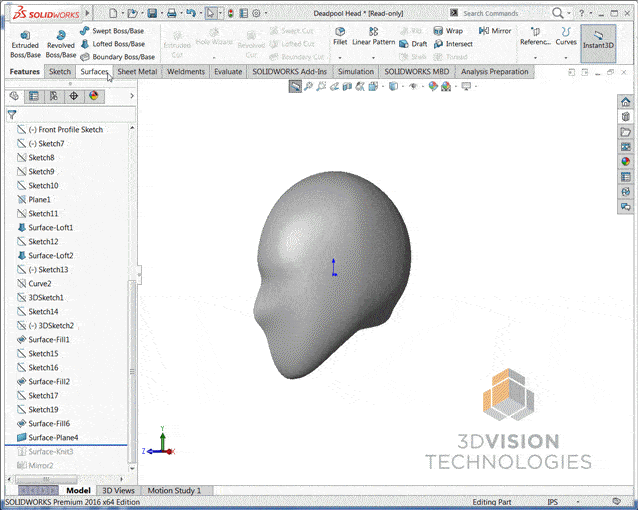Image resolution: width=638 pixels, height=510 pixels.
Task: Click the Edit Appearance color ball in view toolbar
Action: 433,86
